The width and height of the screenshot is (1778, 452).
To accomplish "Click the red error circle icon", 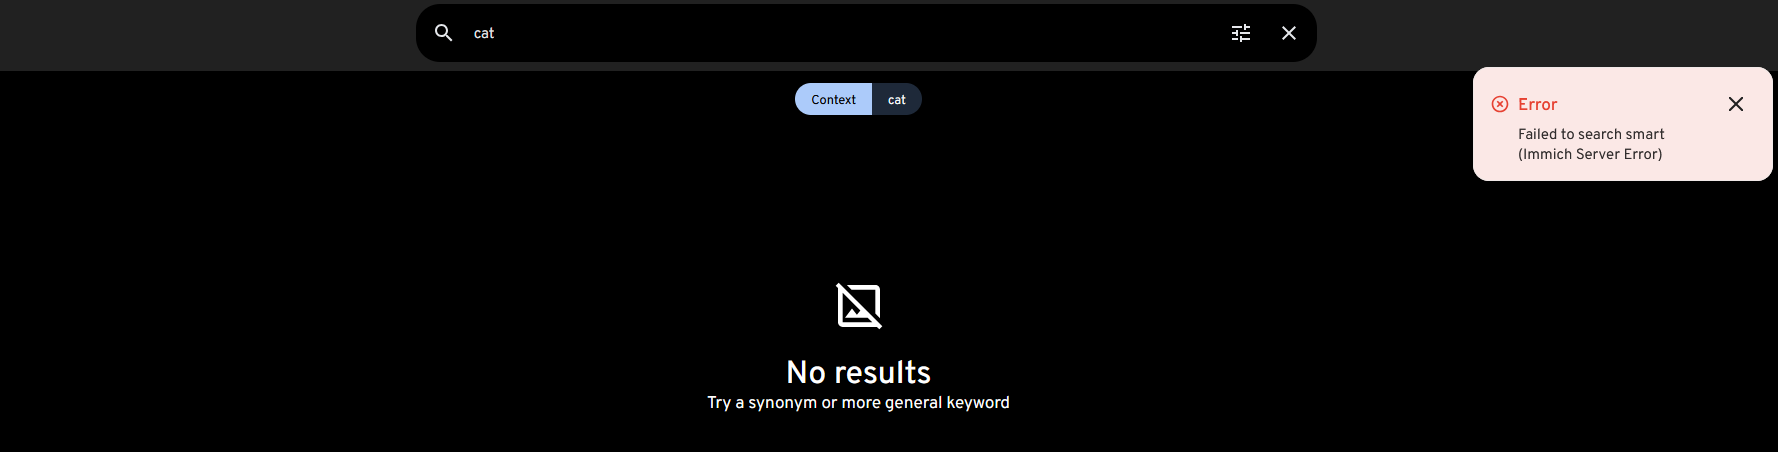I will point(1500,104).
